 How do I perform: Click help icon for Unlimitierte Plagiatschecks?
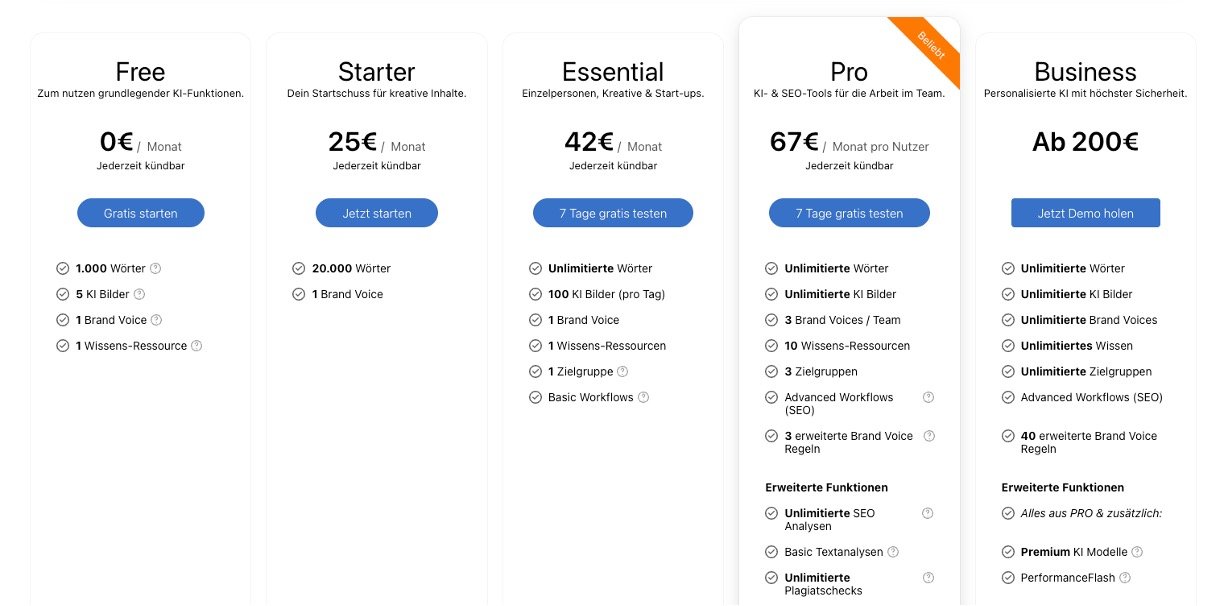(928, 578)
